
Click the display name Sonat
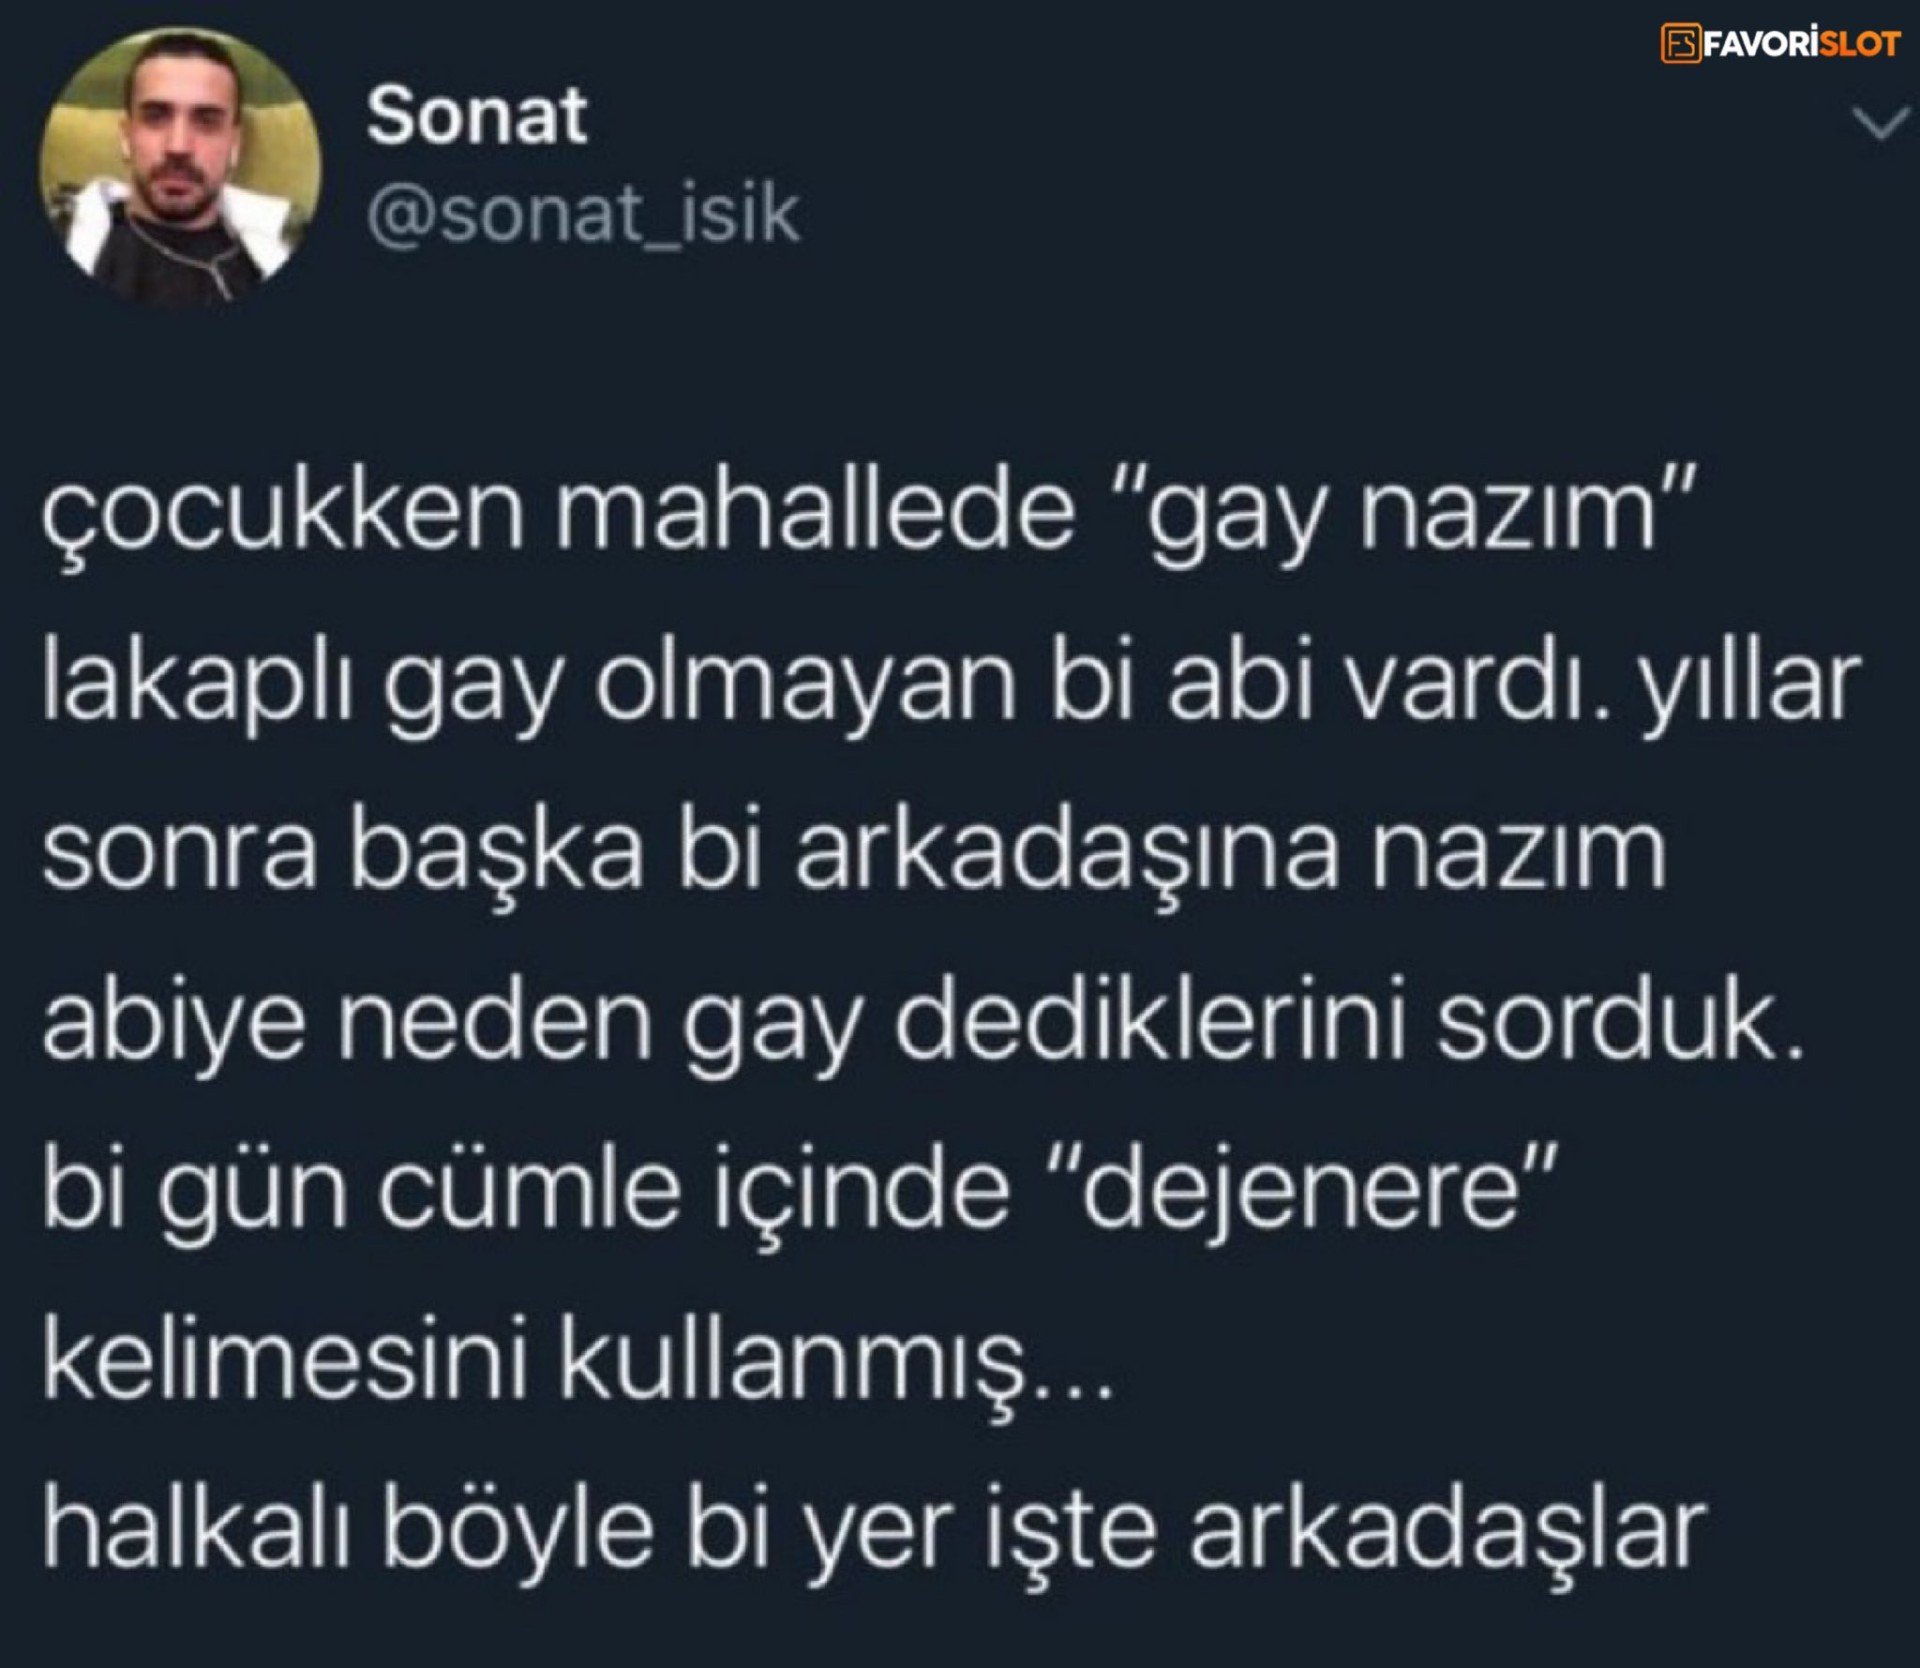click(476, 116)
